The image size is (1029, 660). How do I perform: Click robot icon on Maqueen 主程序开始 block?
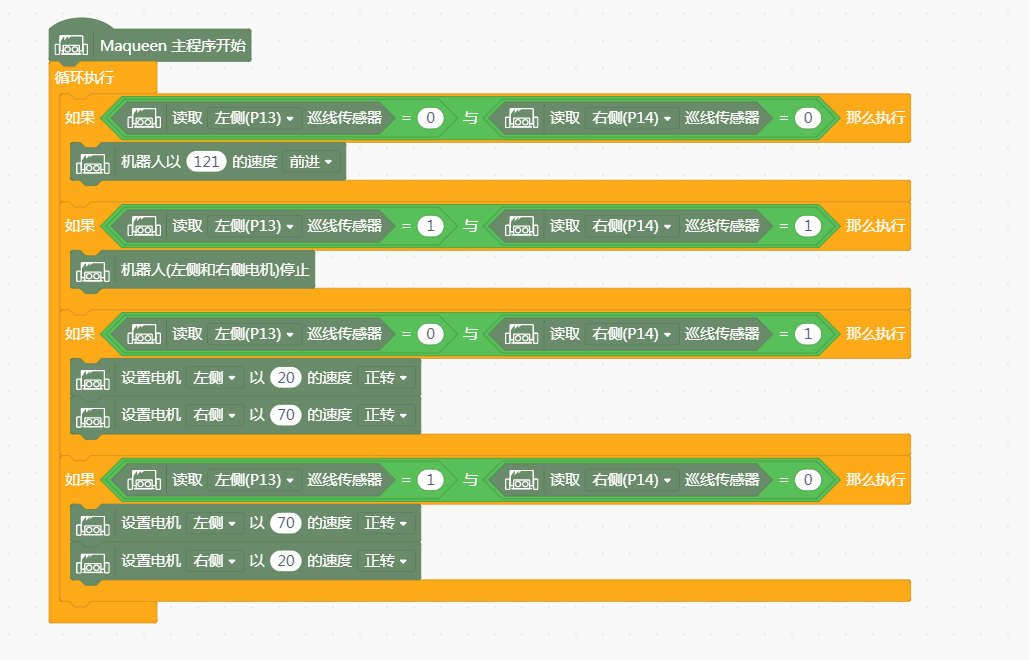[x=72, y=46]
